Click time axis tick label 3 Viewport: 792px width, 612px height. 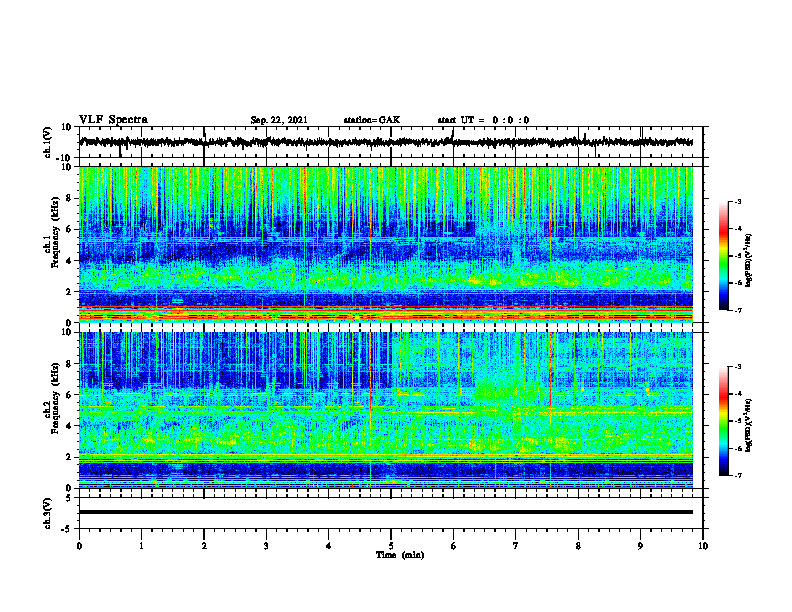pyautogui.click(x=266, y=546)
